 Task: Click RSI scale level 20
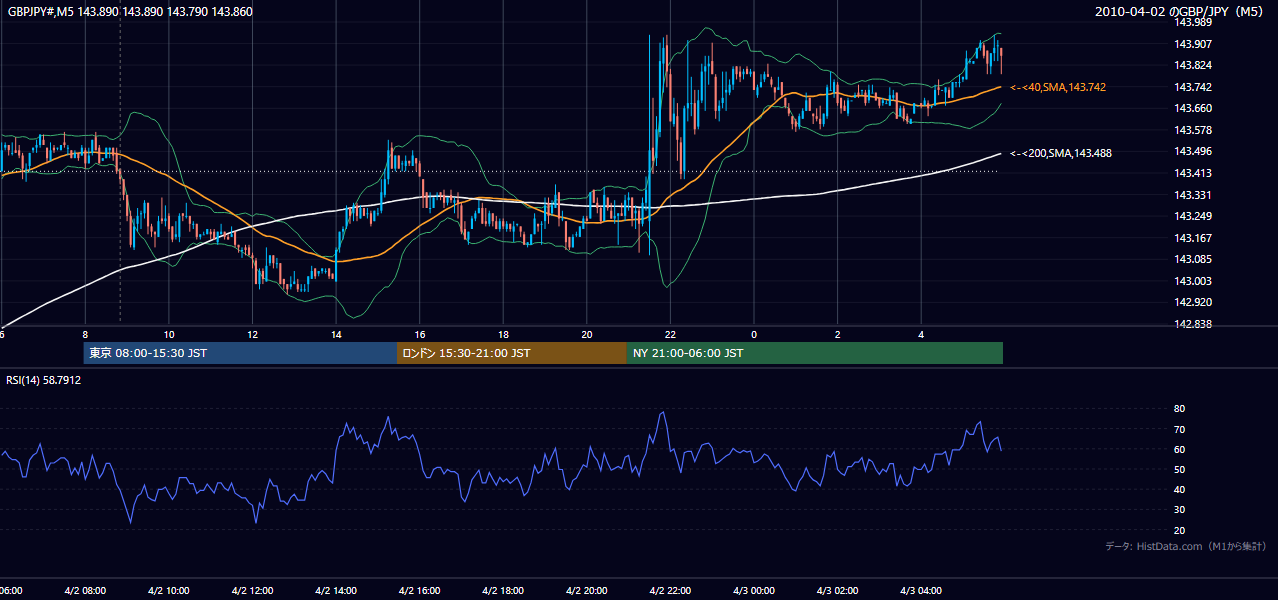[1180, 530]
